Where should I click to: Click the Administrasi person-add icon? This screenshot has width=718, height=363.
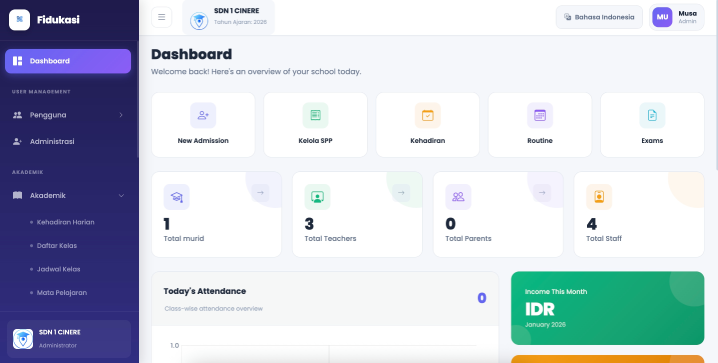click(17, 141)
